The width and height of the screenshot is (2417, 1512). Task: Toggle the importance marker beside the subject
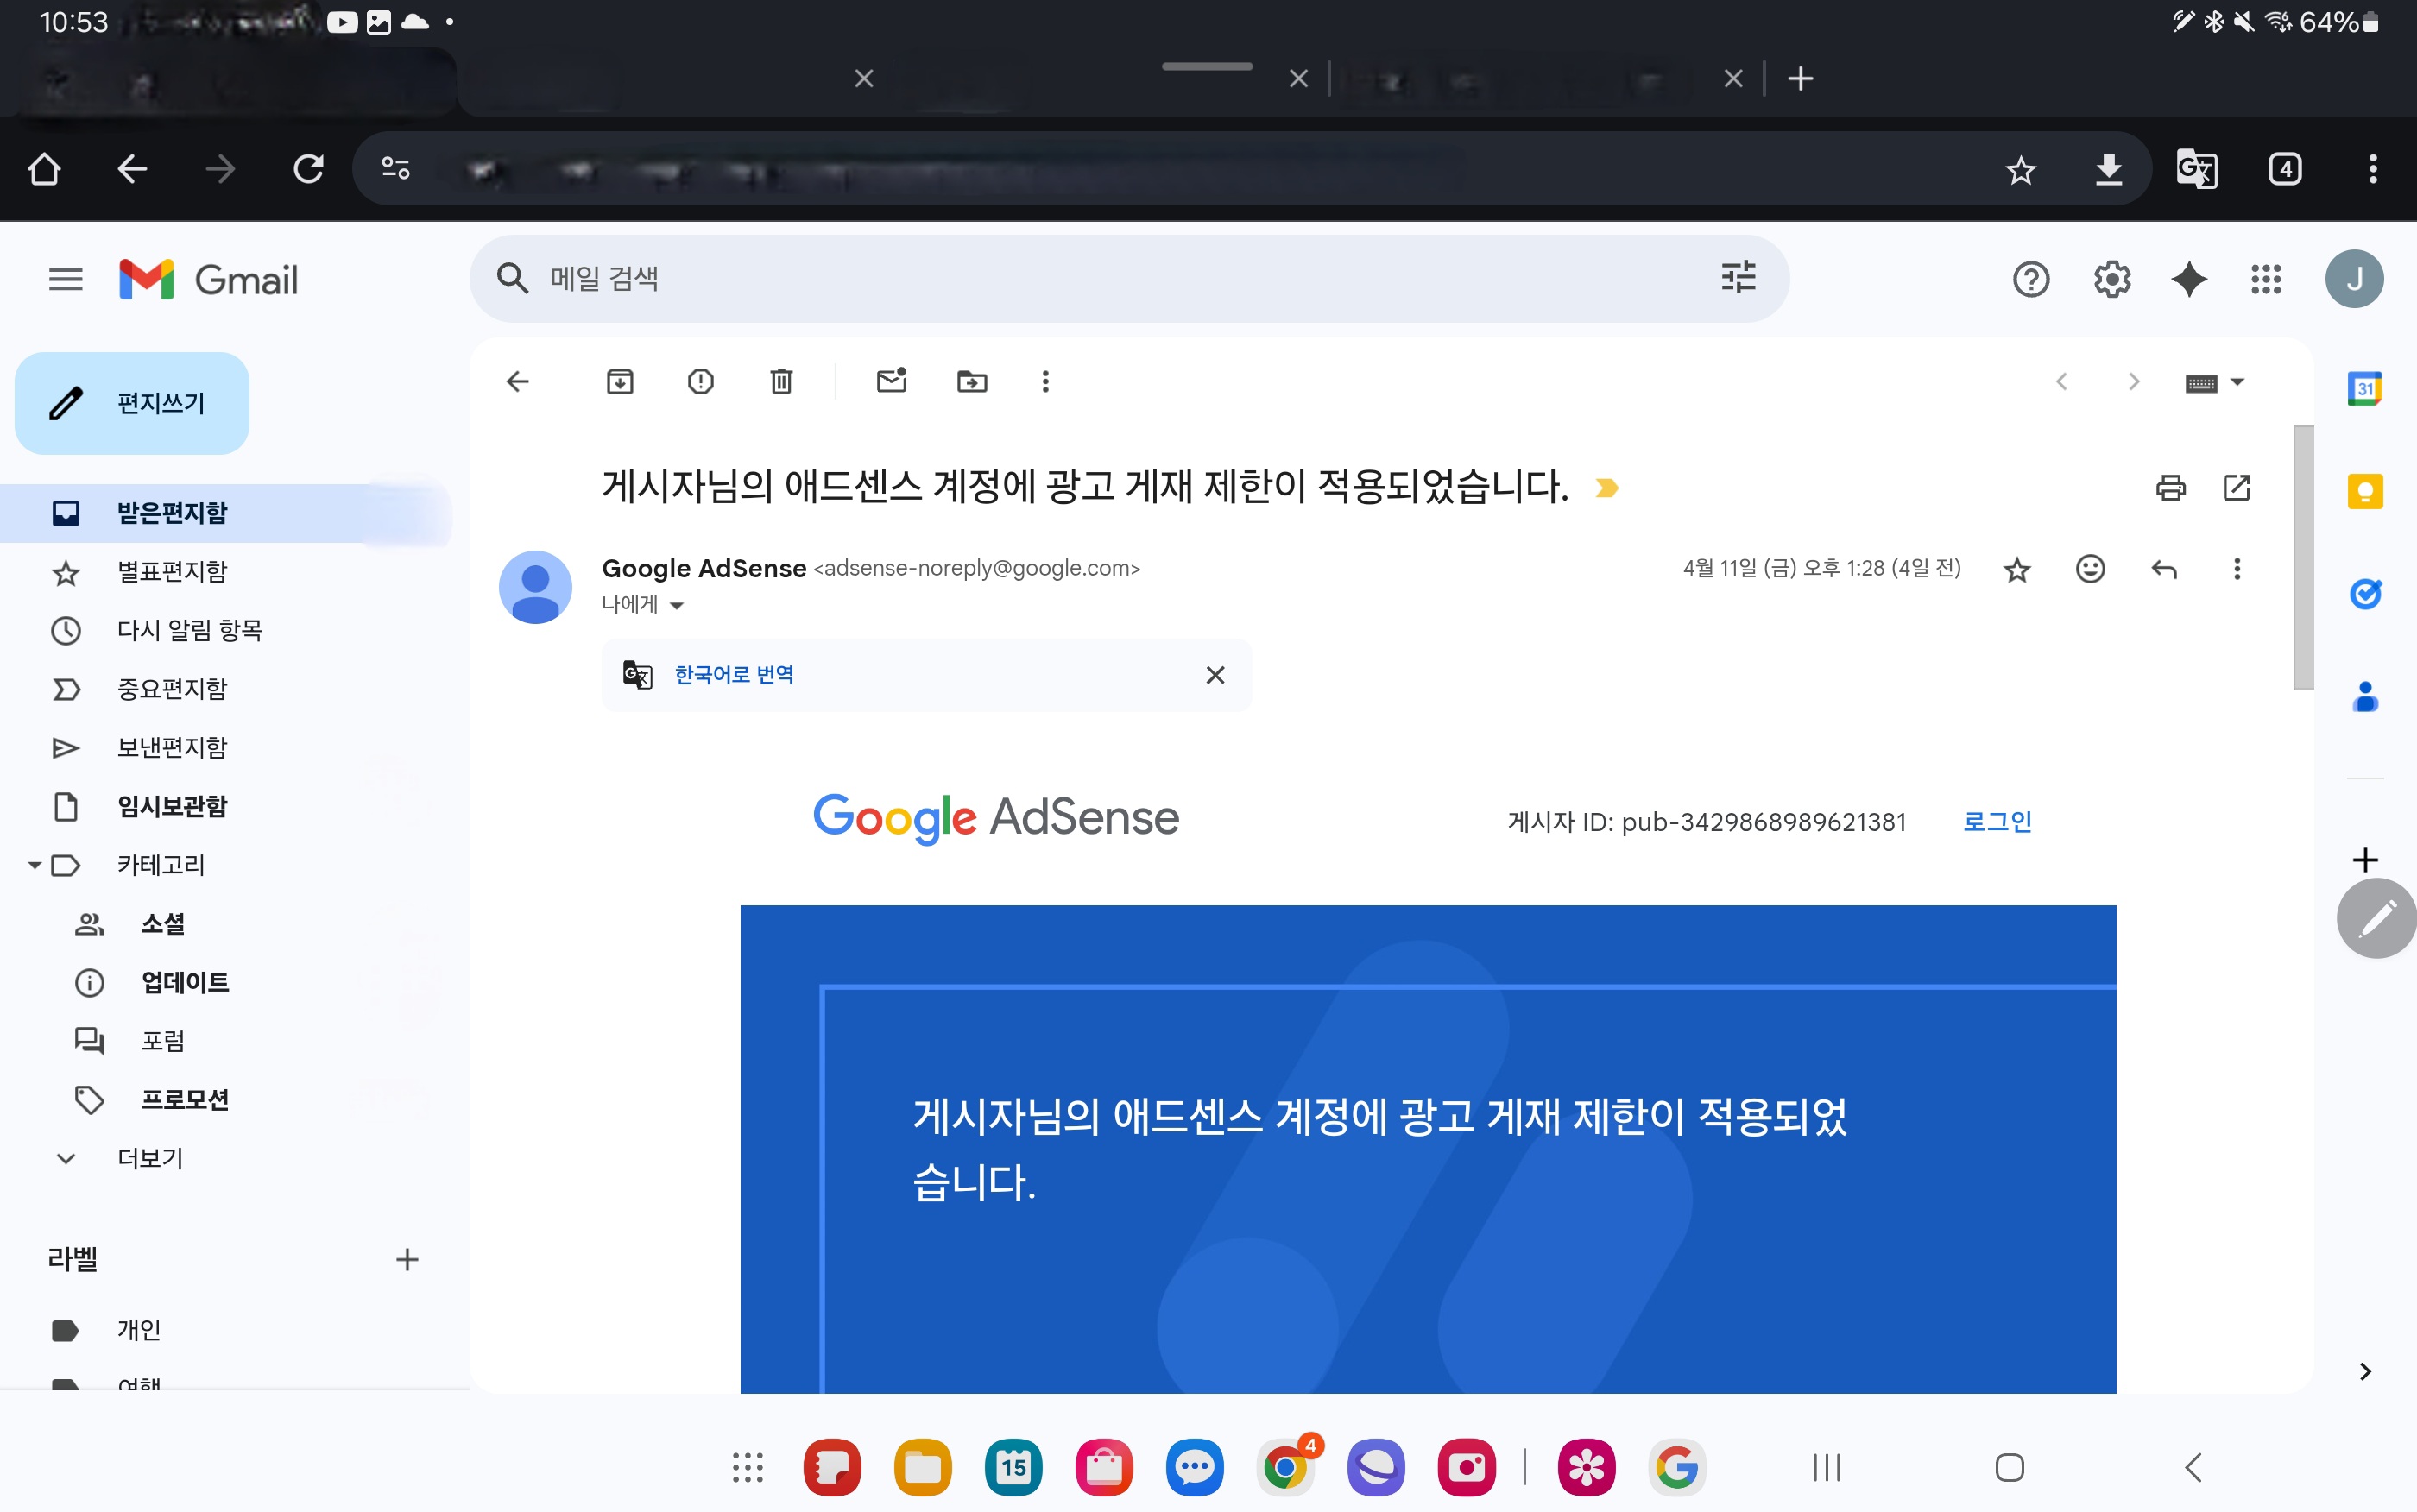(x=1606, y=488)
